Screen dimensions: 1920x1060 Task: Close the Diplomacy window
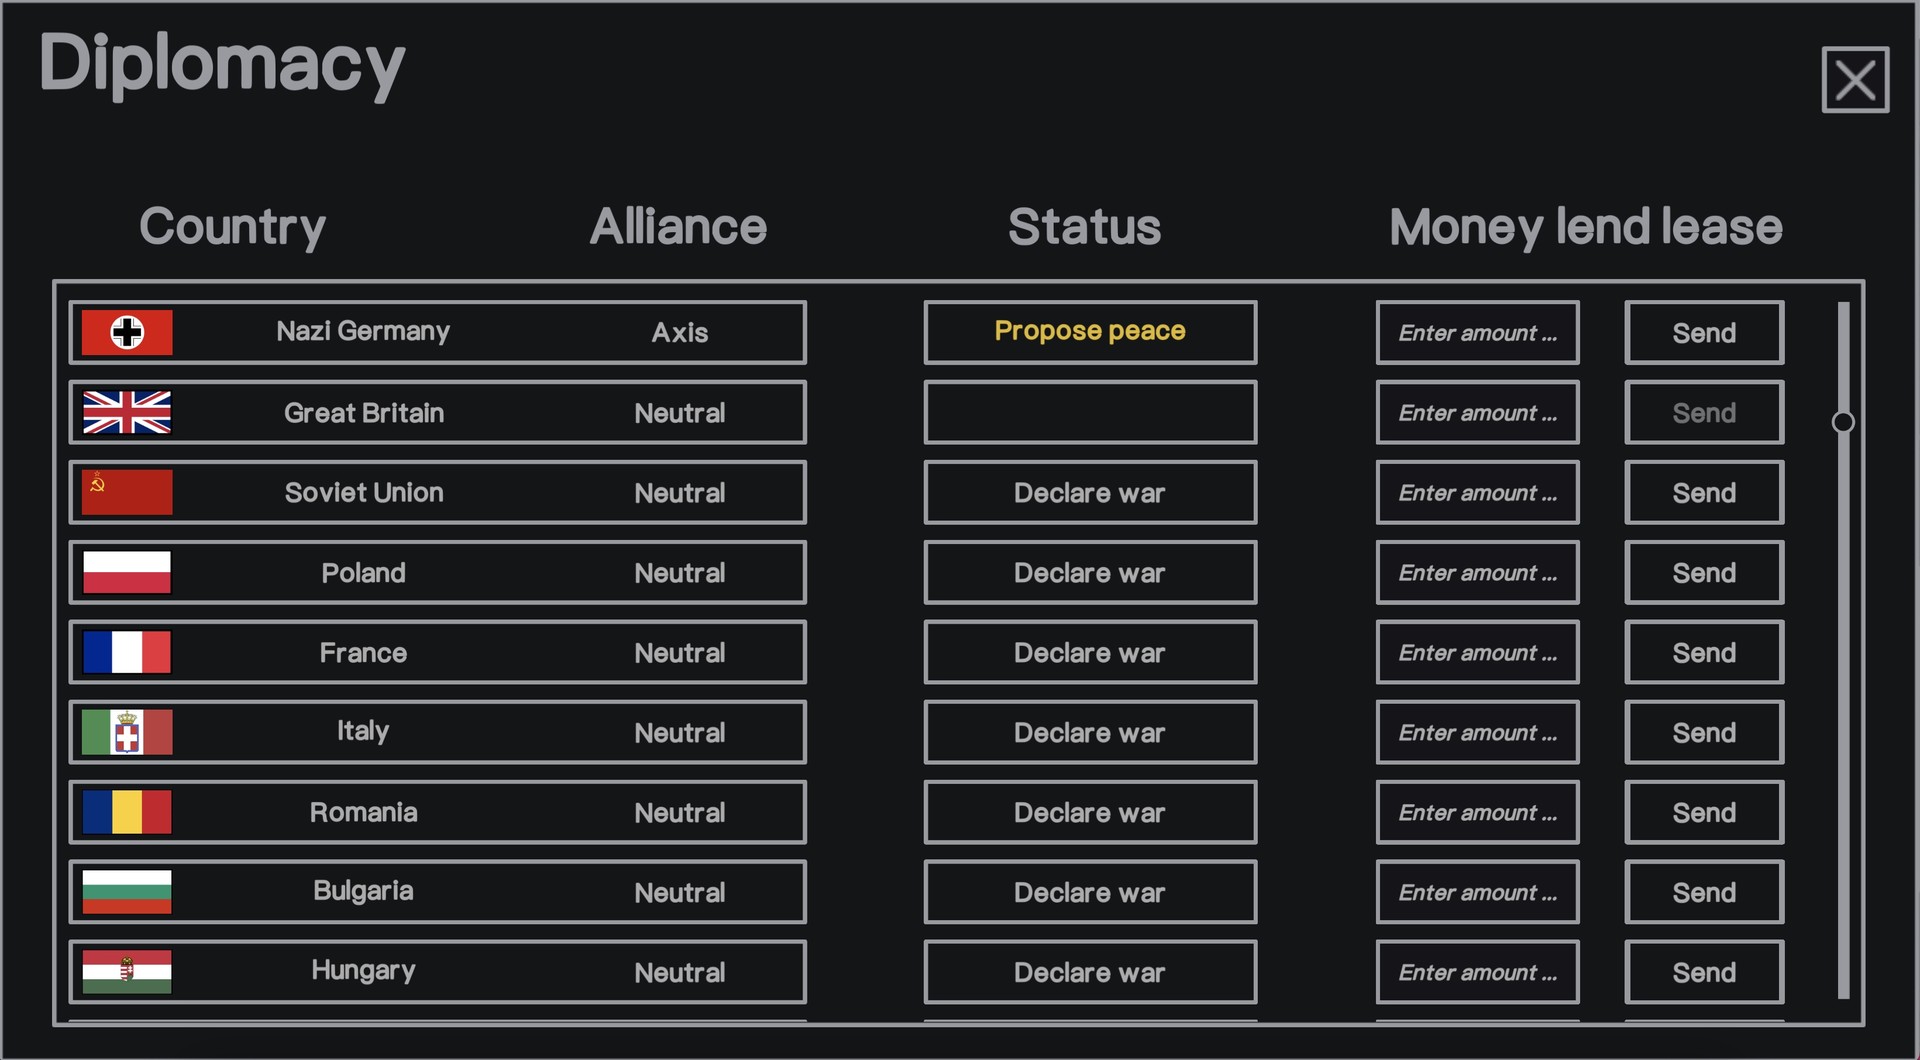1855,80
